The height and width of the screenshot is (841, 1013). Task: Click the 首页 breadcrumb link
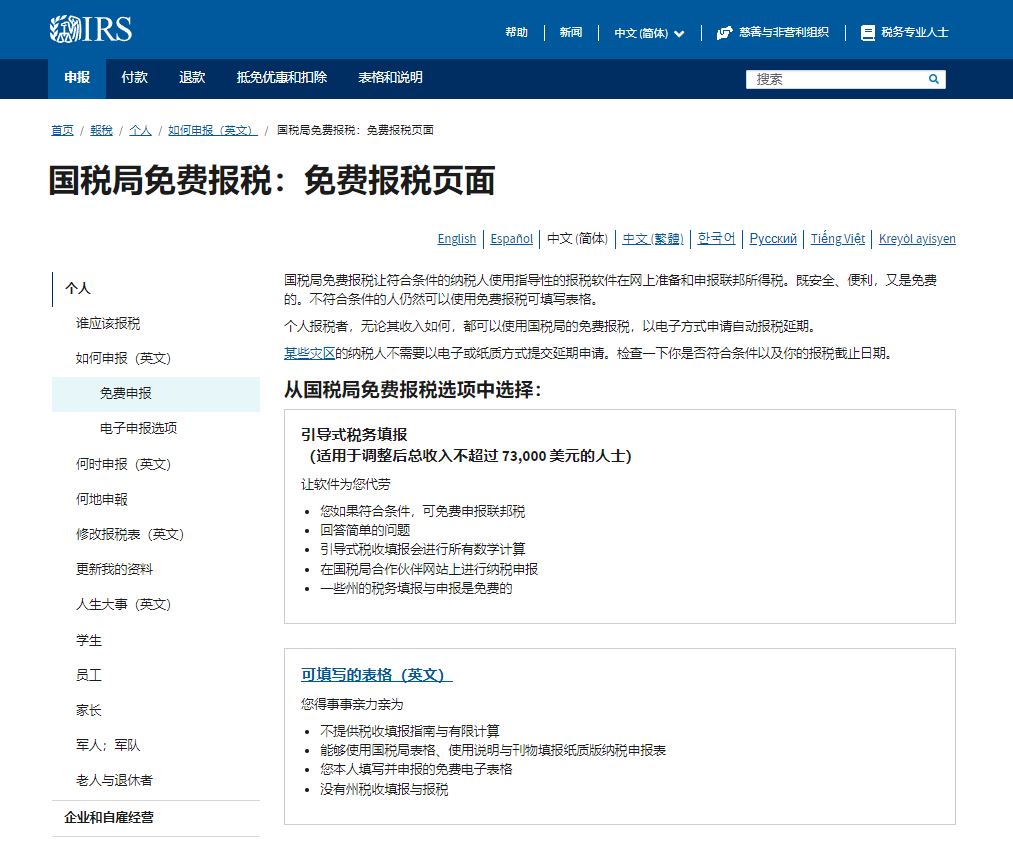click(62, 130)
